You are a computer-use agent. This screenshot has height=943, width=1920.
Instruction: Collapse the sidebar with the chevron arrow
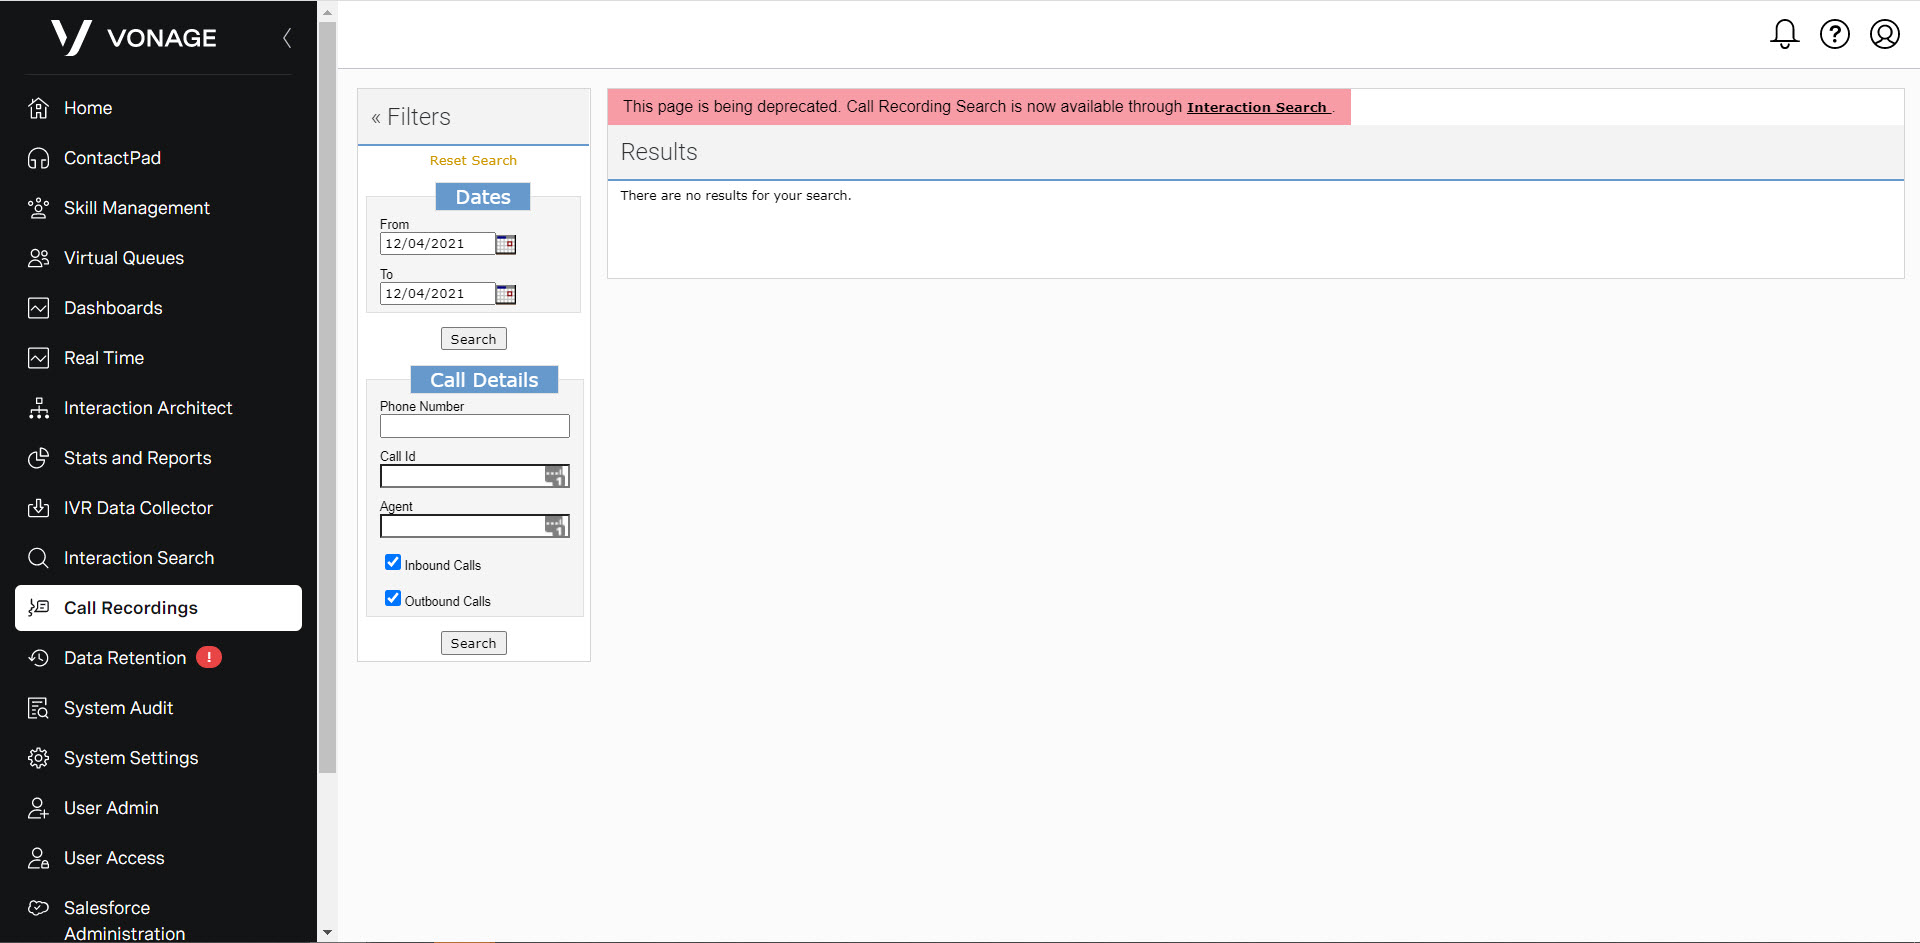point(287,38)
